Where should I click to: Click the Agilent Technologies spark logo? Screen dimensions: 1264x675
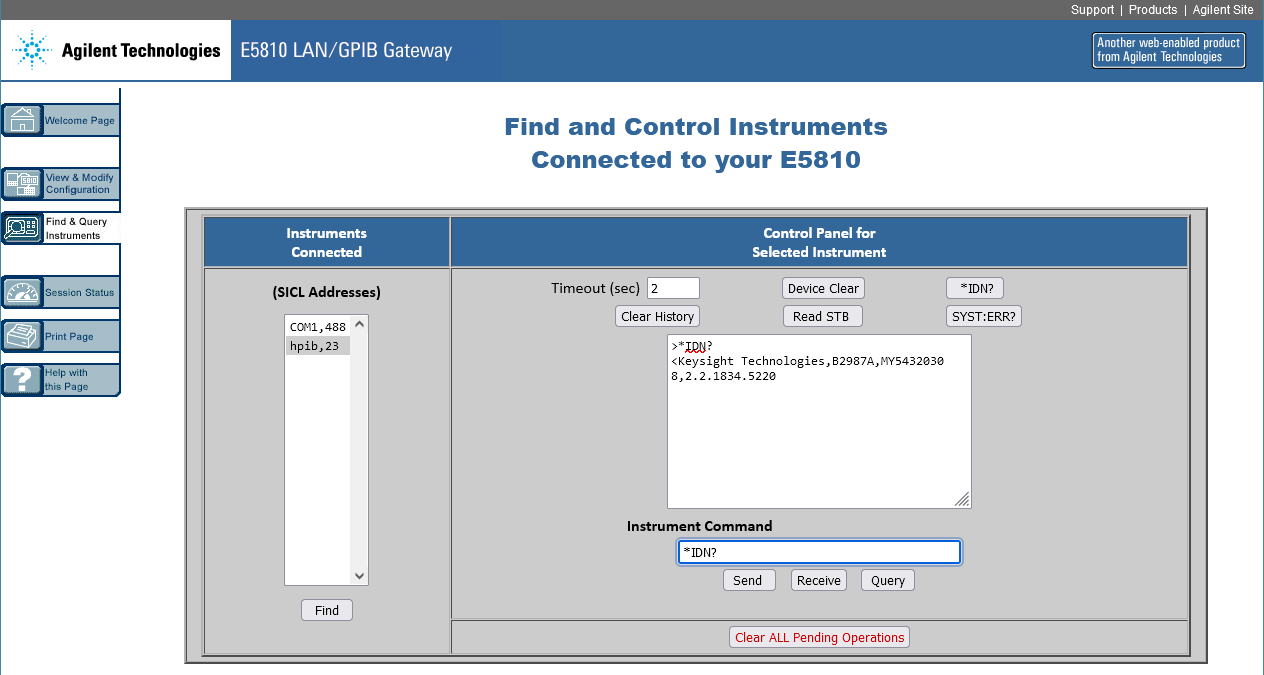pyautogui.click(x=33, y=50)
